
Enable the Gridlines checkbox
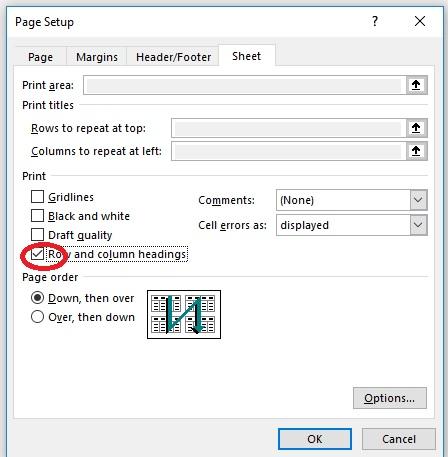click(37, 197)
